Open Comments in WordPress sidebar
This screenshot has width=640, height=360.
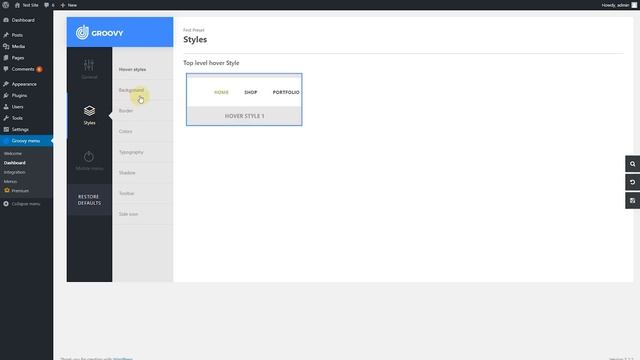click(x=26, y=69)
